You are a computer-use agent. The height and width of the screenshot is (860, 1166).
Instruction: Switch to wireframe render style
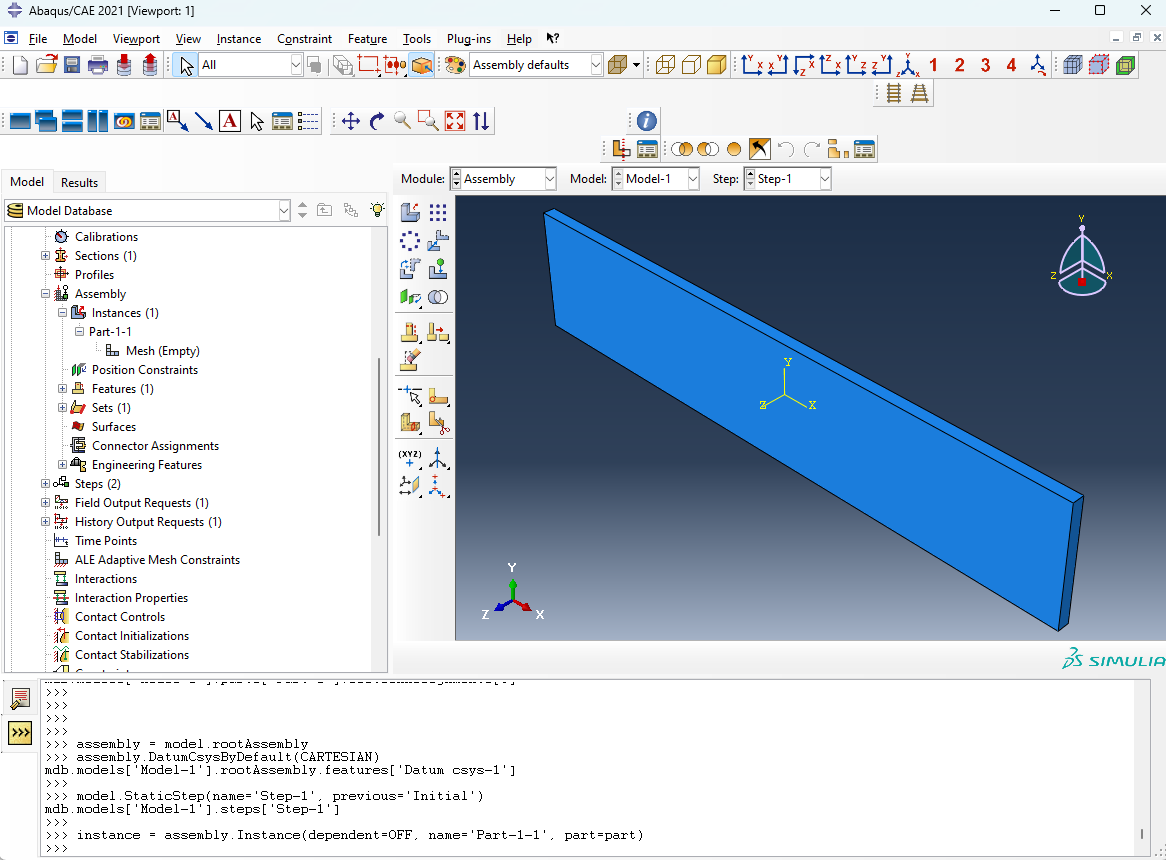664,65
